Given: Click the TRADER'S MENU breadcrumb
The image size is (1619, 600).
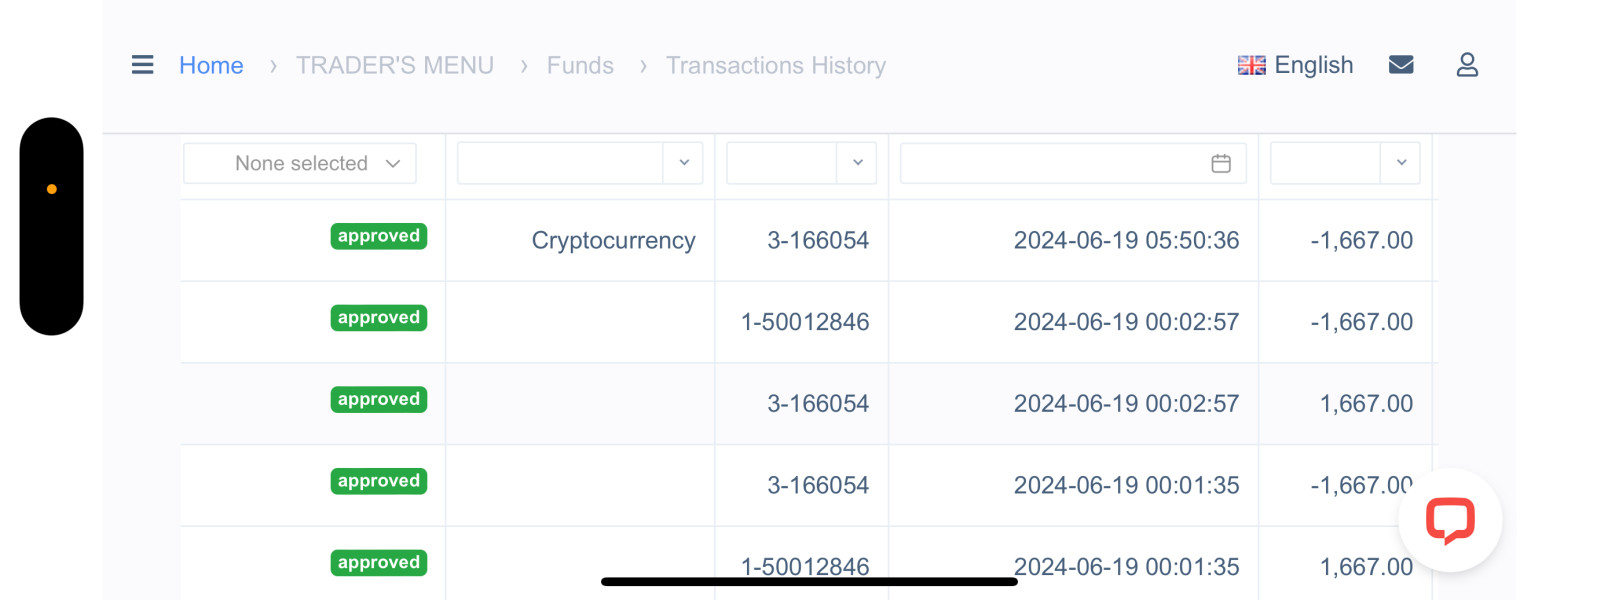Looking at the screenshot, I should pyautogui.click(x=395, y=65).
